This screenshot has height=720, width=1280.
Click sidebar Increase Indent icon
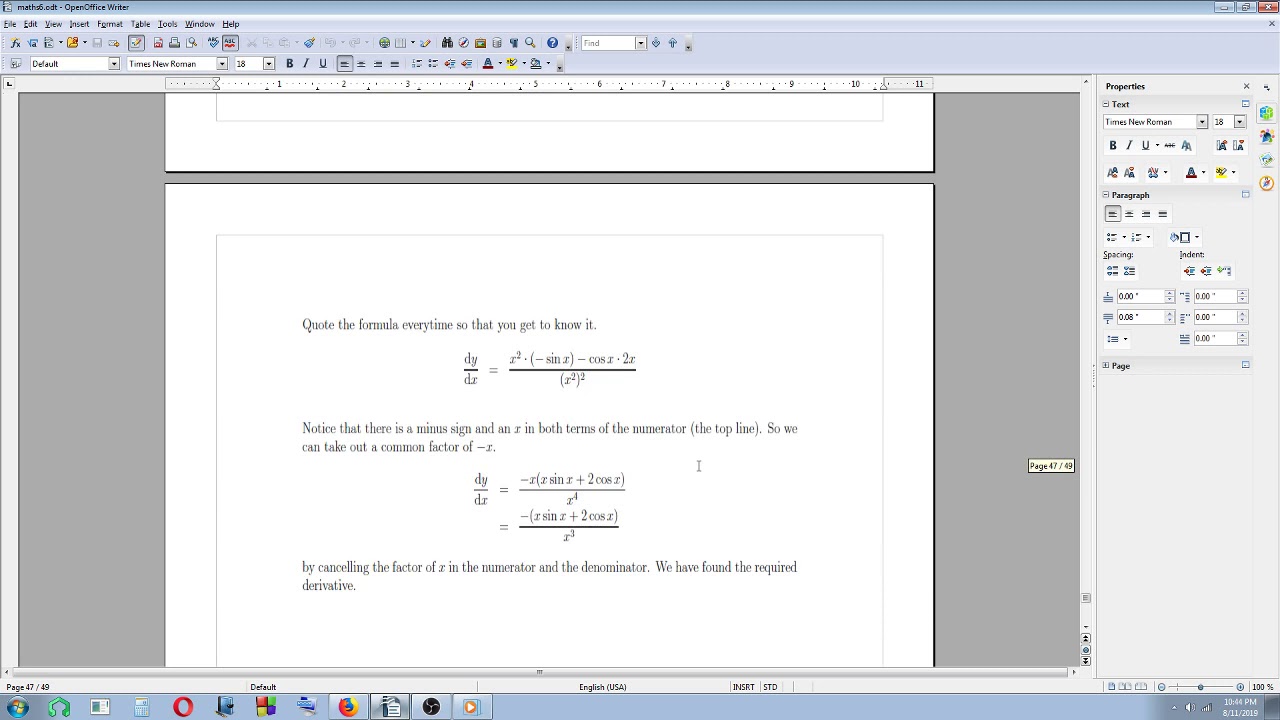[1189, 271]
